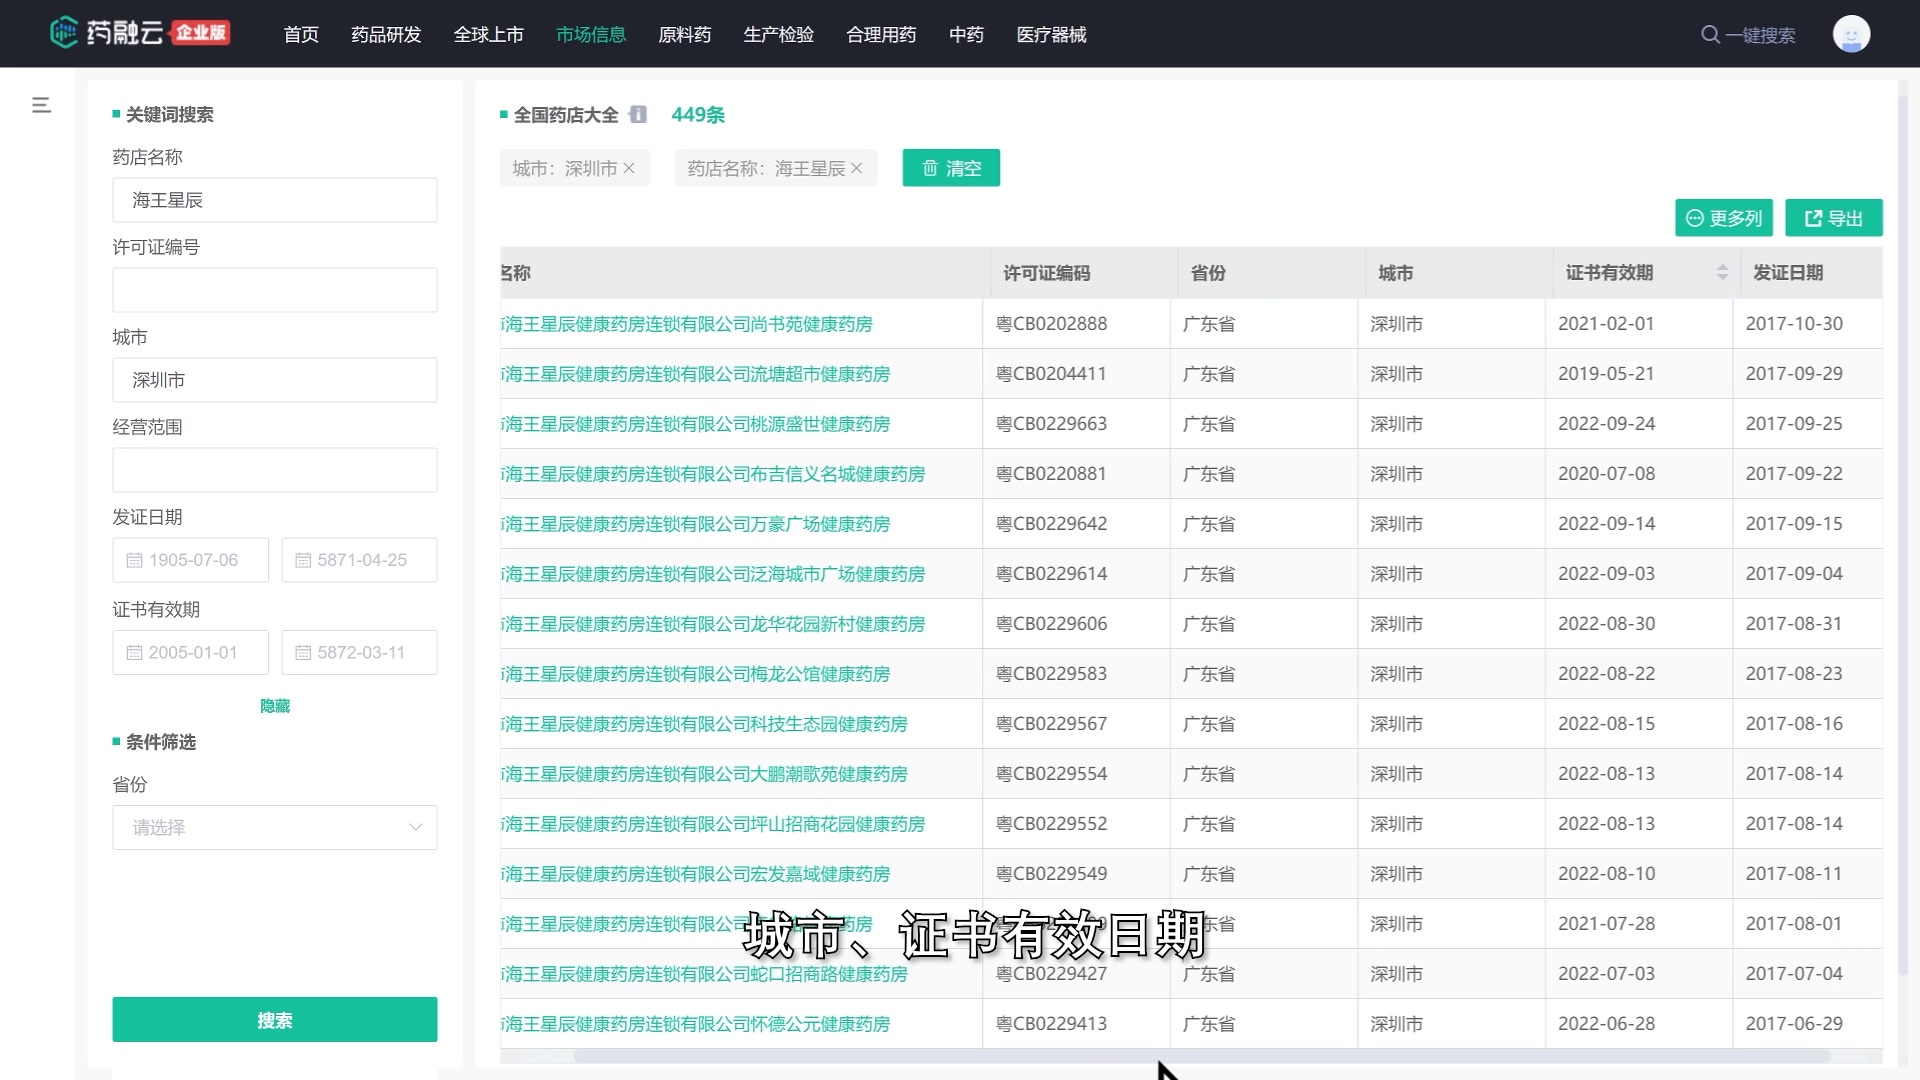Screen dimensions: 1920x1080
Task: Open 蛇口招商路健康药房 pharmacy link
Action: tap(704, 974)
